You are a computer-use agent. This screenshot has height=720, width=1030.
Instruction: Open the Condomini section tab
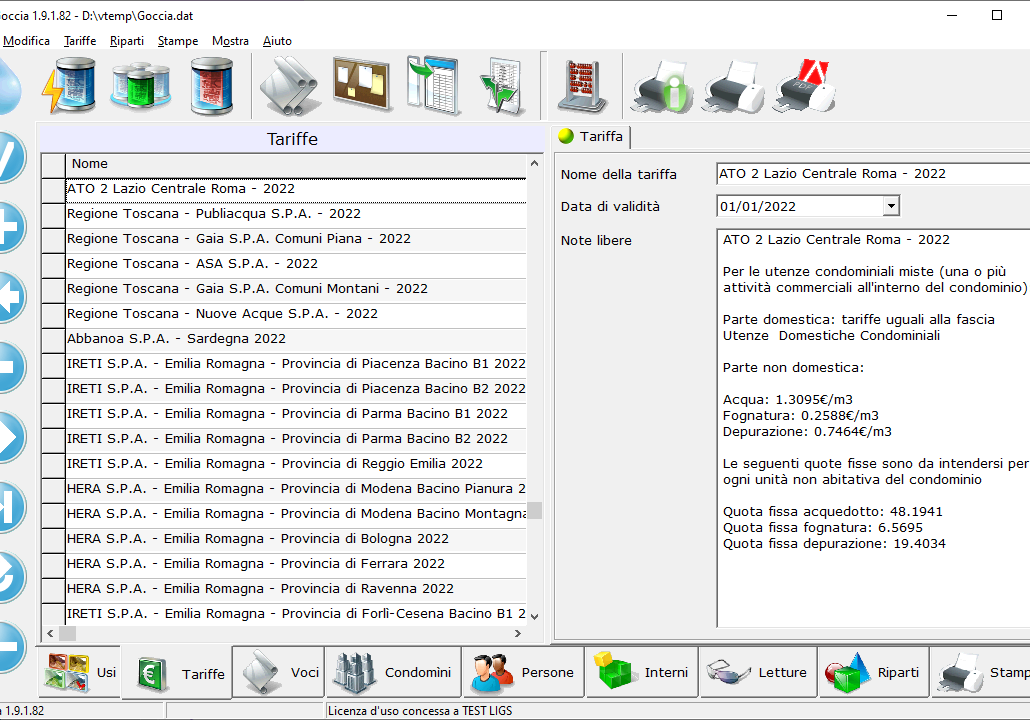click(x=393, y=672)
